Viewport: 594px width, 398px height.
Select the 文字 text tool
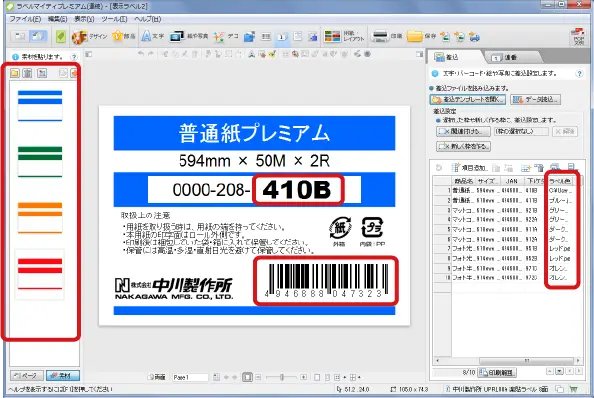[x=152, y=36]
